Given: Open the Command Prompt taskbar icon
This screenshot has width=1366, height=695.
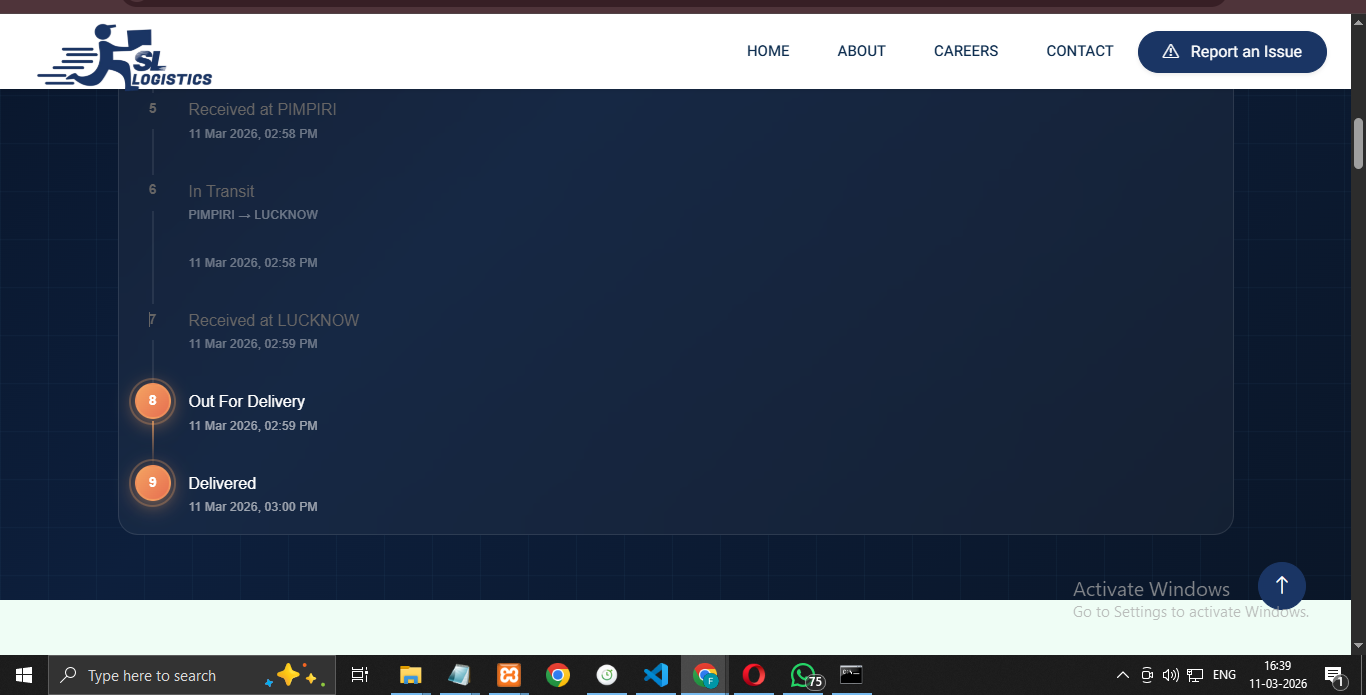Looking at the screenshot, I should 851,675.
